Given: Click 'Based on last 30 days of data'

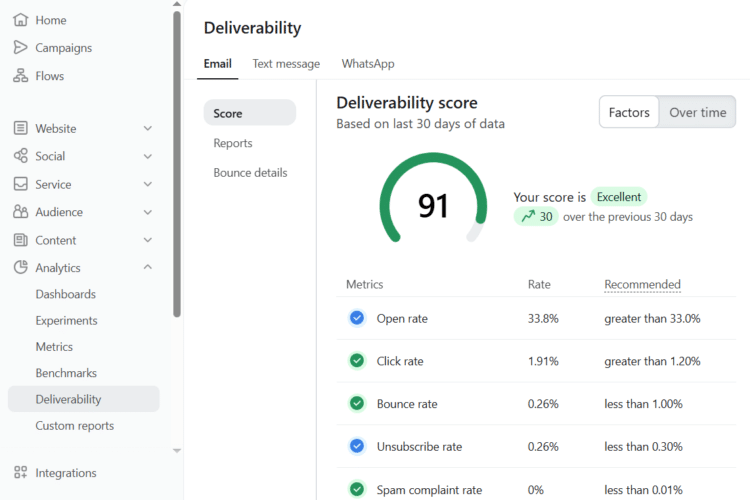Looking at the screenshot, I should tap(420, 123).
